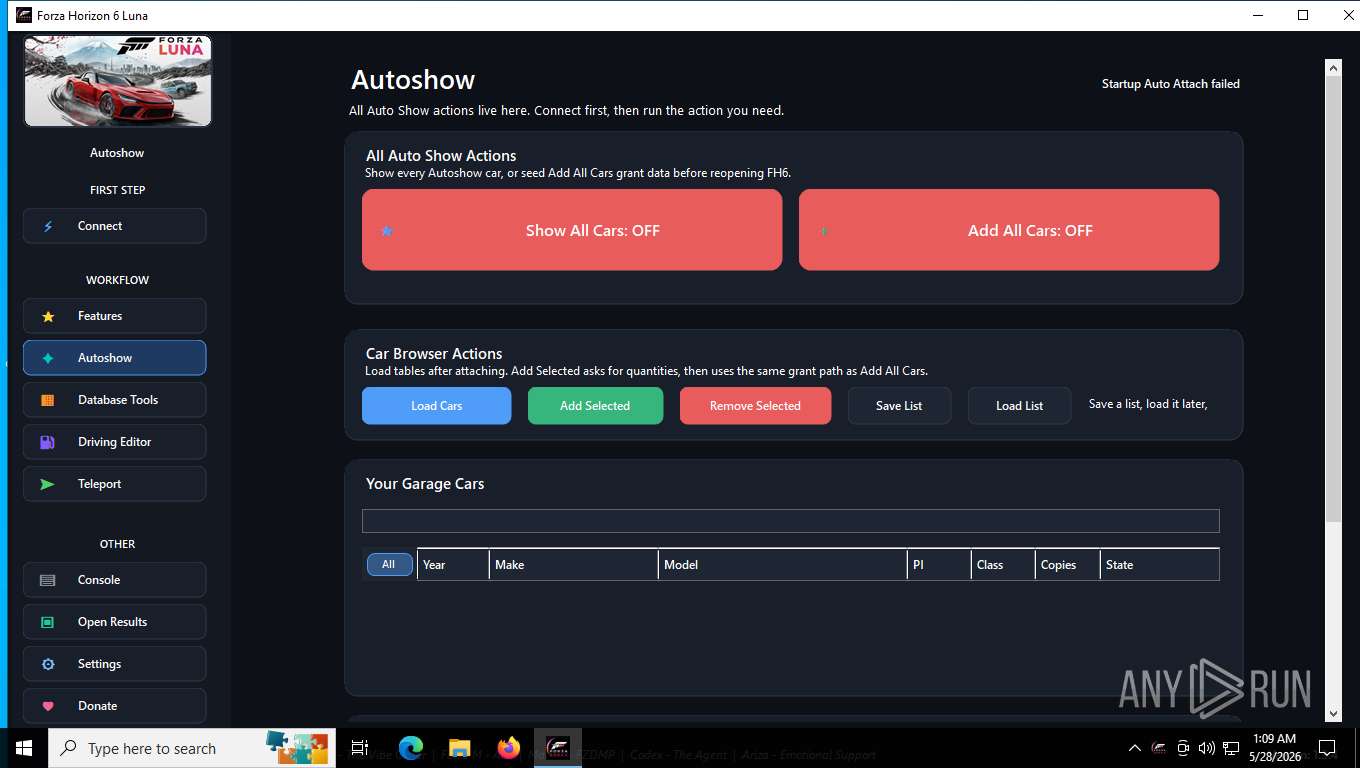Sort by the Copies column header
Screen dimensions: 1360x768
[x=1067, y=565]
